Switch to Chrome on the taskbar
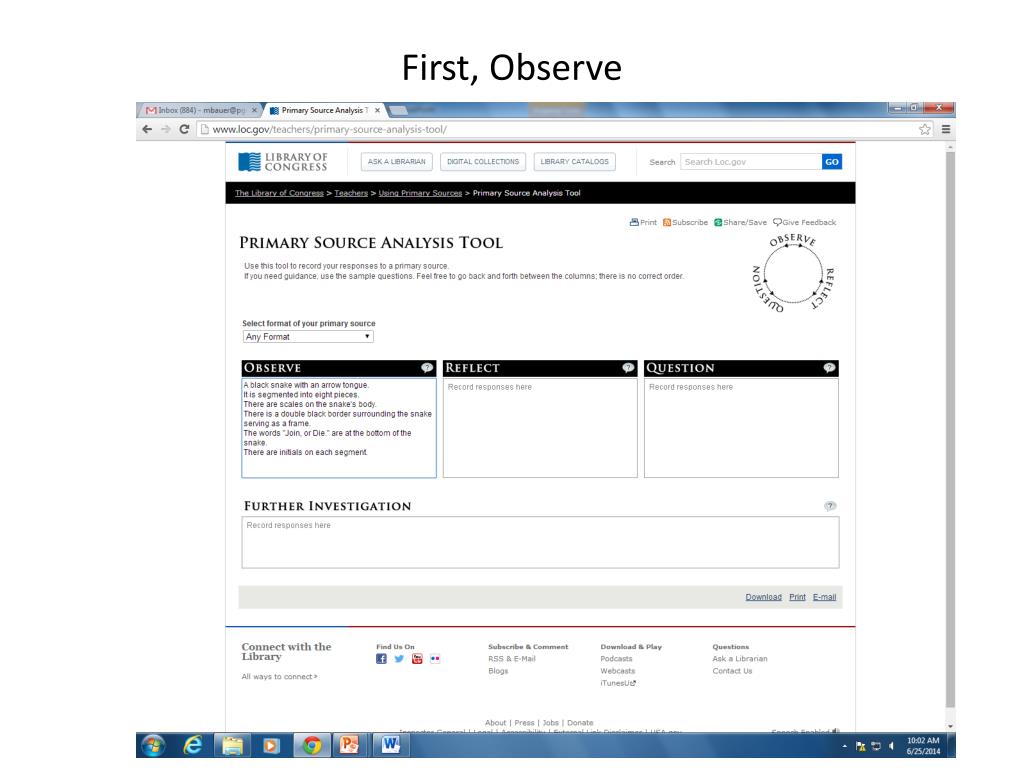This screenshot has height=768, width=1024. [312, 745]
